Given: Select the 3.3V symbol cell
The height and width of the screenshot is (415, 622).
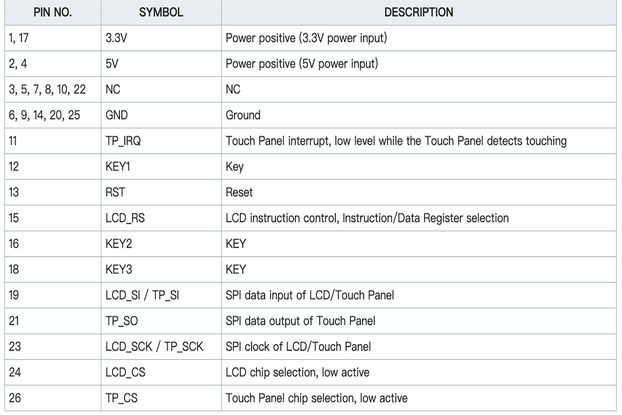Looking at the screenshot, I should 161,38.
